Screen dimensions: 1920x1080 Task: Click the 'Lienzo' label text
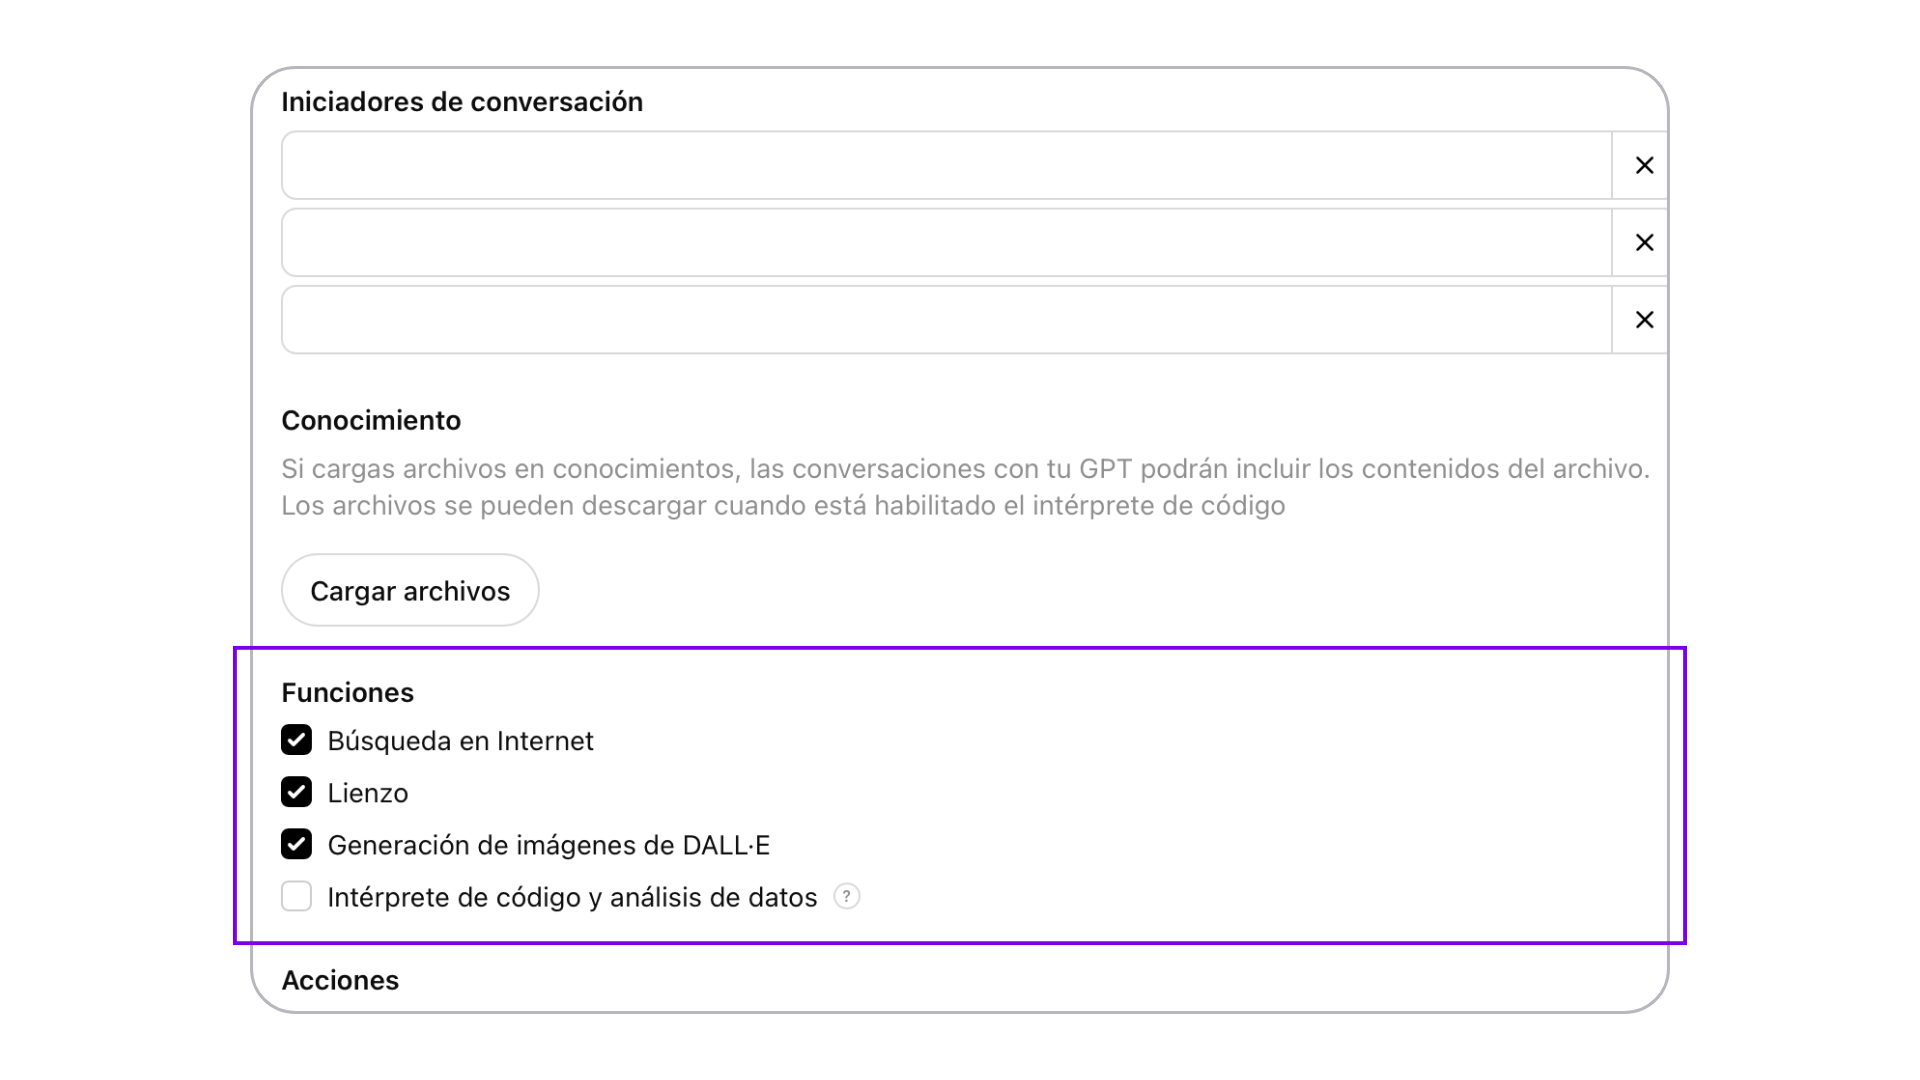click(368, 793)
